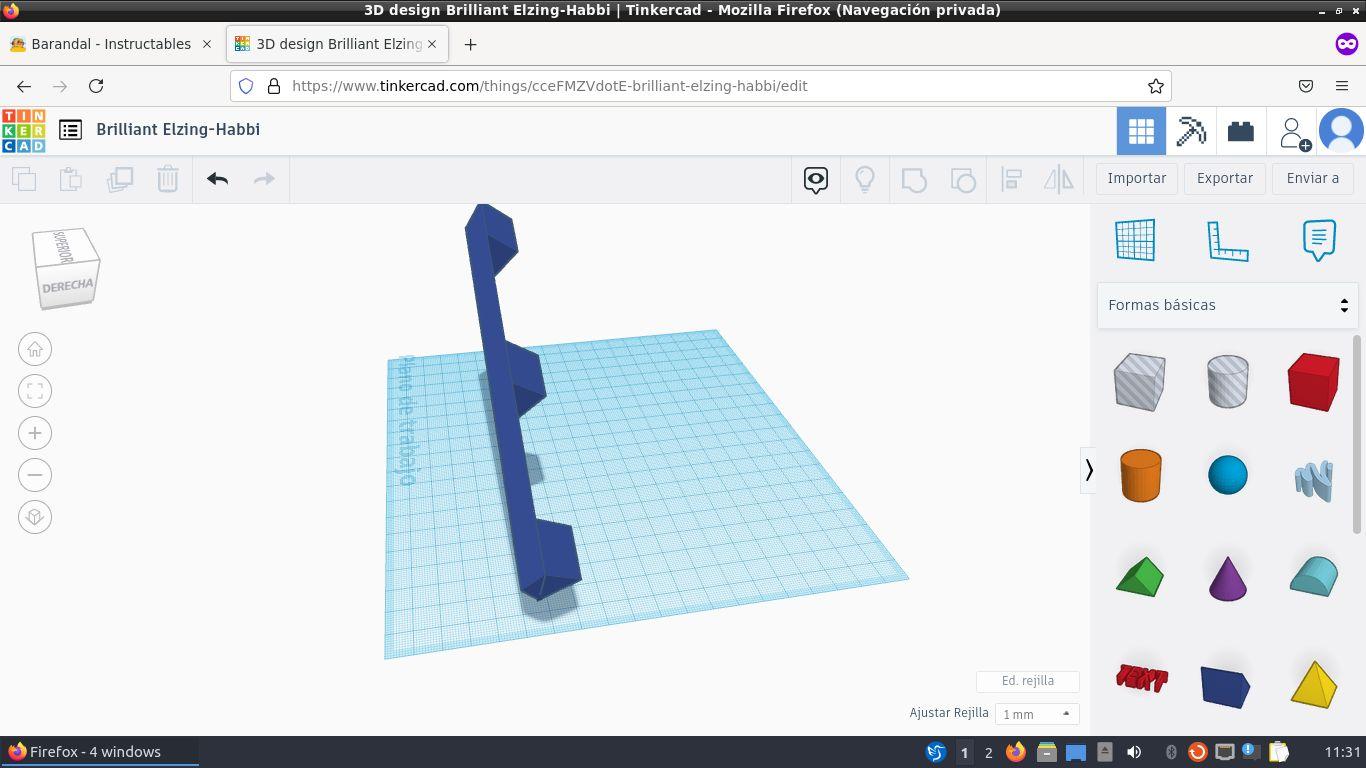
Task: Click the Exportar button
Action: pos(1225,178)
